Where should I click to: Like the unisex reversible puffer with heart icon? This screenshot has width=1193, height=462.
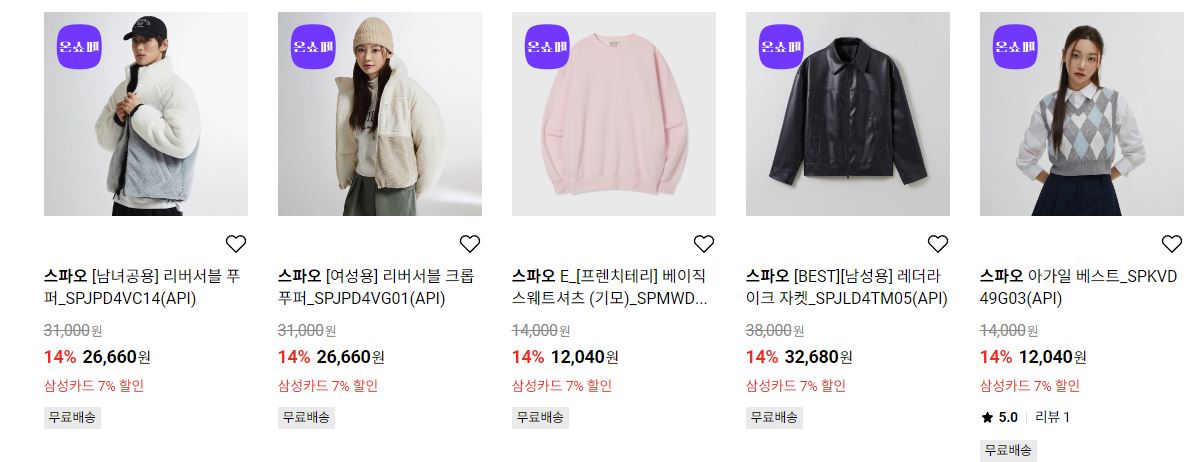click(236, 244)
